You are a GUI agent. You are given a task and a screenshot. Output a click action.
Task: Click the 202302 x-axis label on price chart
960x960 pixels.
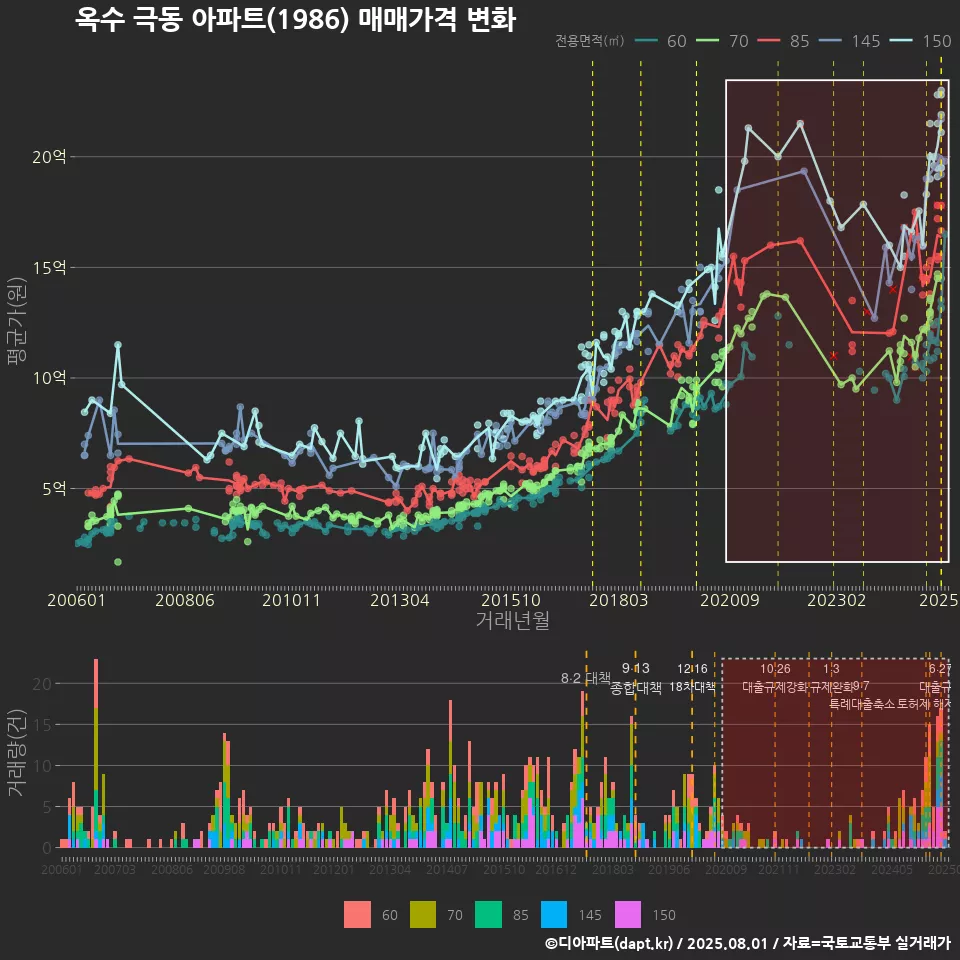coord(837,600)
